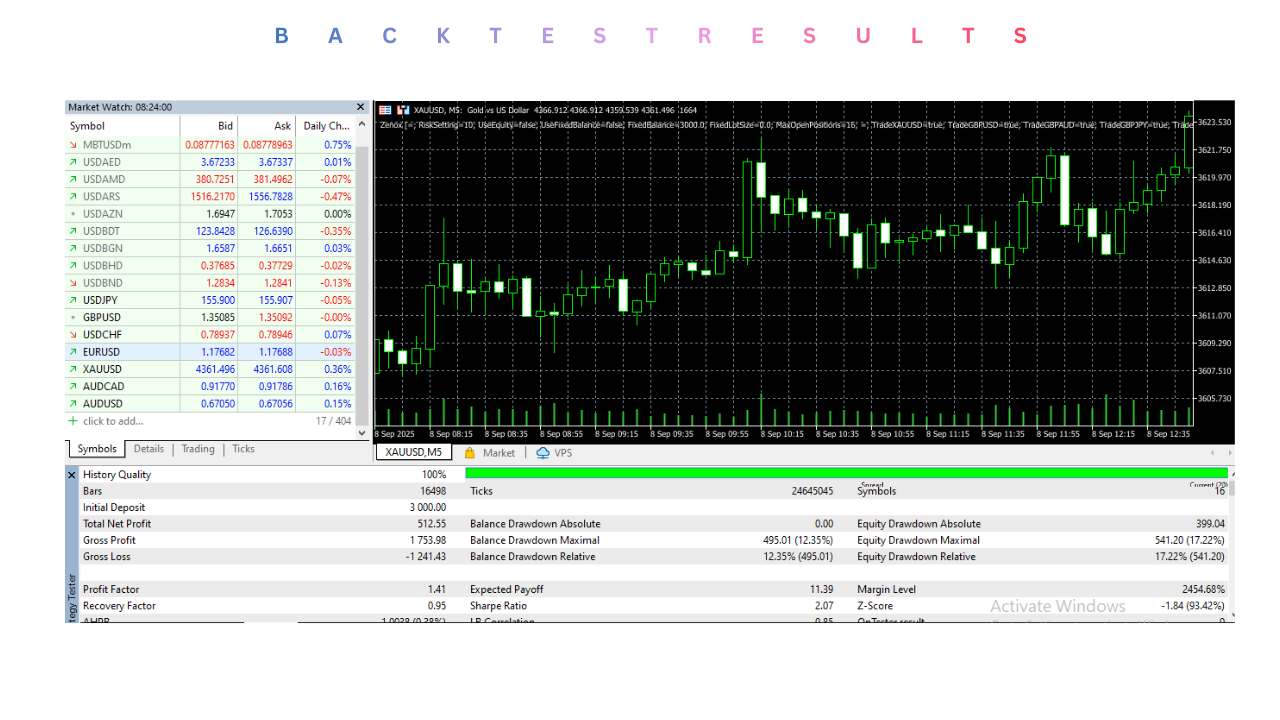Click the chart table icon beside XAUUSD title
Image resolution: width=1280 pixels, height=720 pixels.
coord(385,110)
